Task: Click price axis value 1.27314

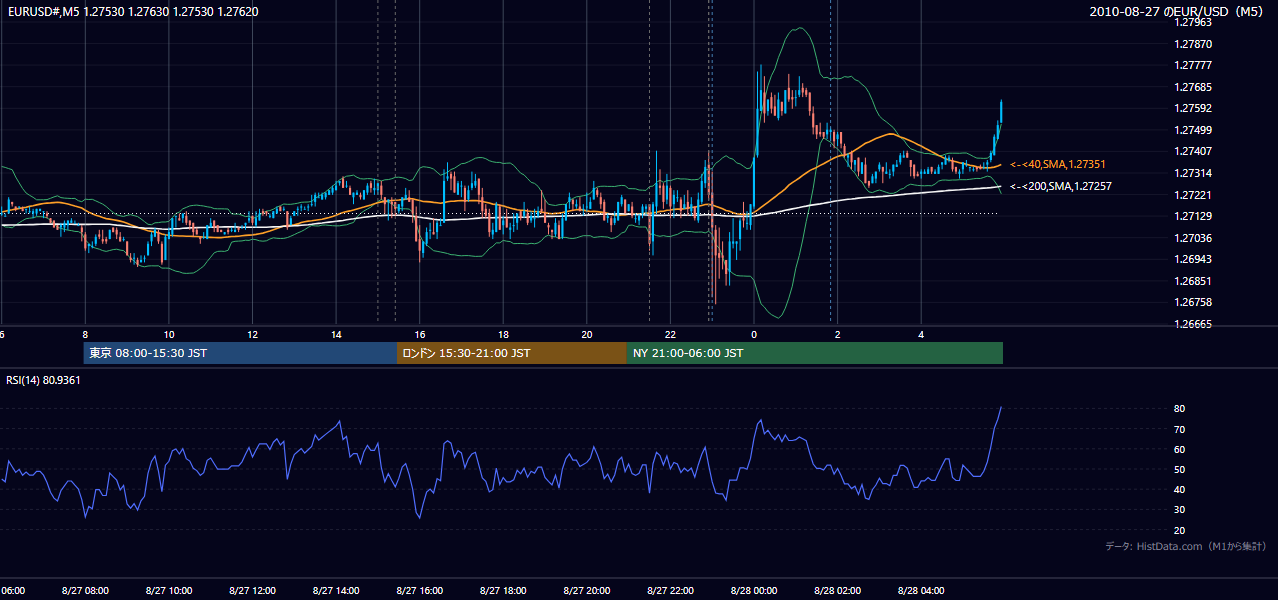Action: point(1195,173)
